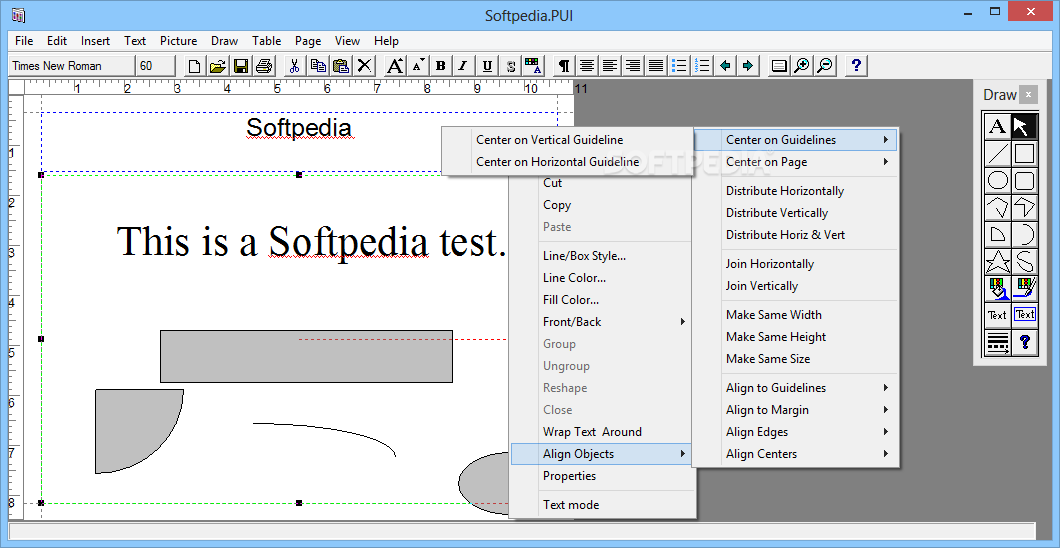The image size is (1060, 548).
Task: Click the Print toolbar icon
Action: 263,66
